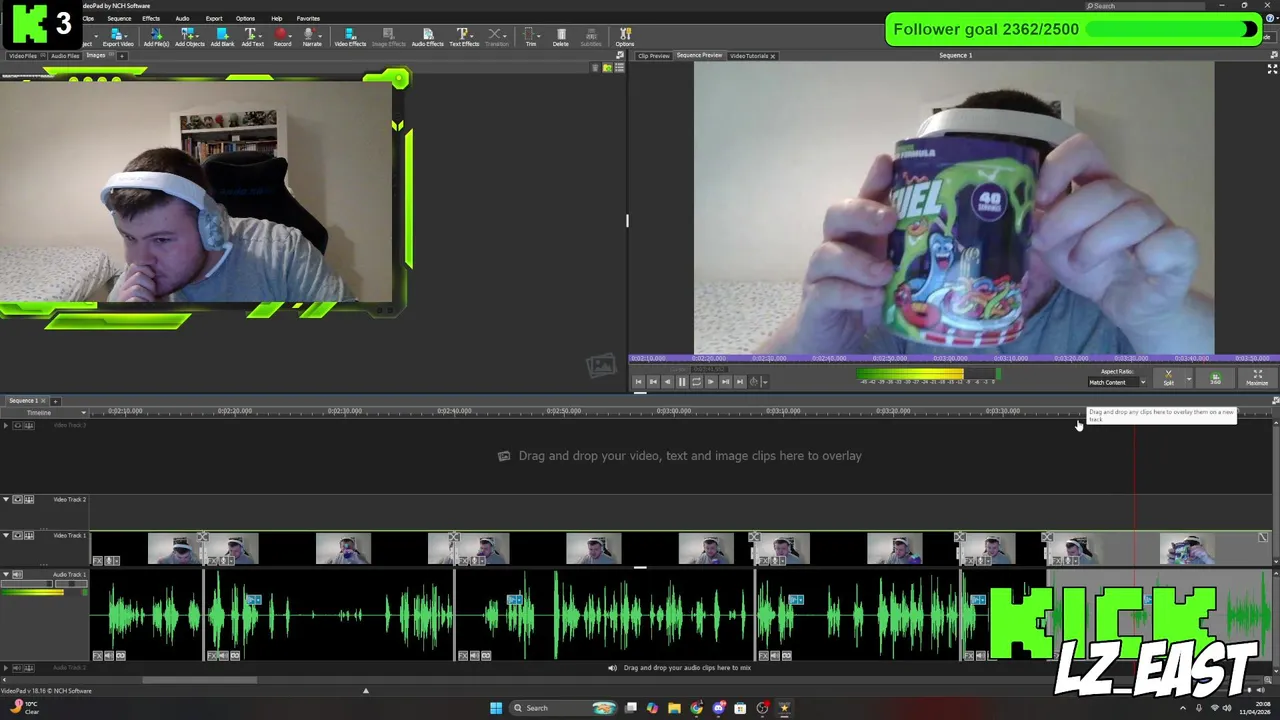Split clip with the Split scissors button
The image size is (1280, 720).
pyautogui.click(x=1168, y=378)
